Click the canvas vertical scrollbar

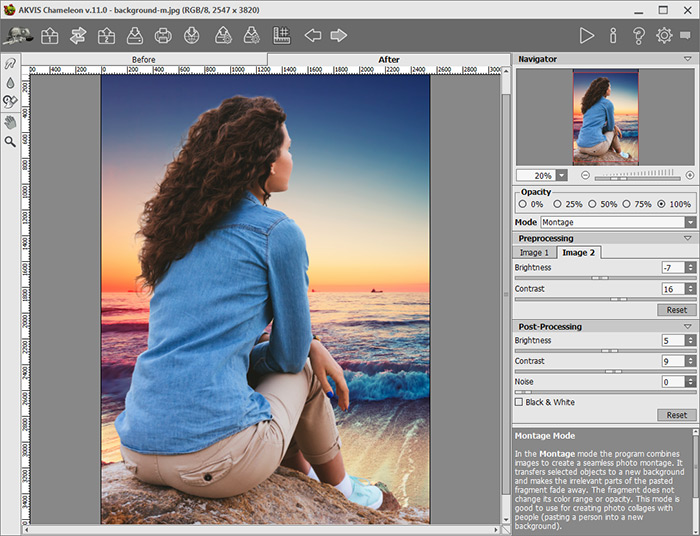(x=506, y=295)
